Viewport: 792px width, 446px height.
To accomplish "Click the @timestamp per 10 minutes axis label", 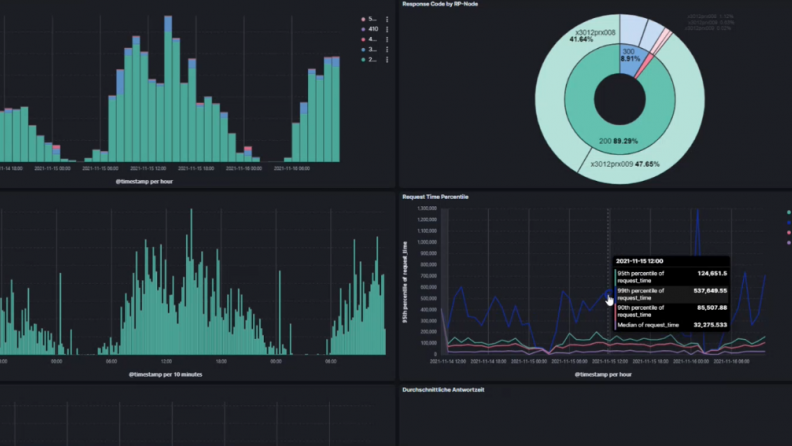I will tap(165, 374).
